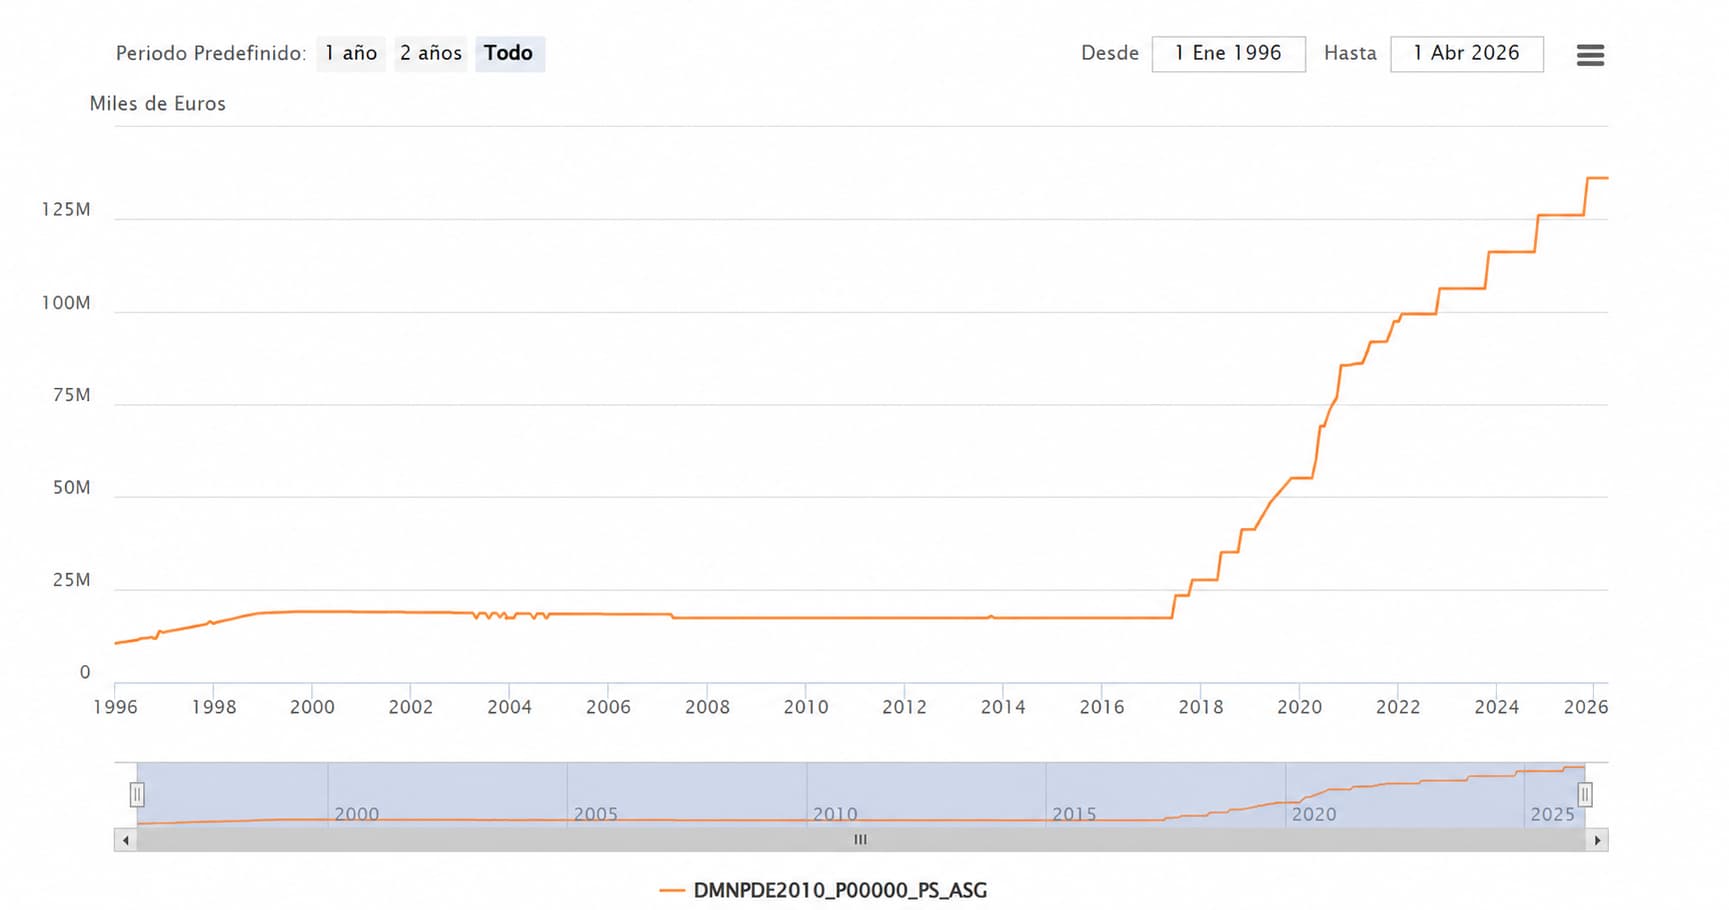1729x910 pixels.
Task: Click the '2008' x-axis label
Action: pos(707,707)
